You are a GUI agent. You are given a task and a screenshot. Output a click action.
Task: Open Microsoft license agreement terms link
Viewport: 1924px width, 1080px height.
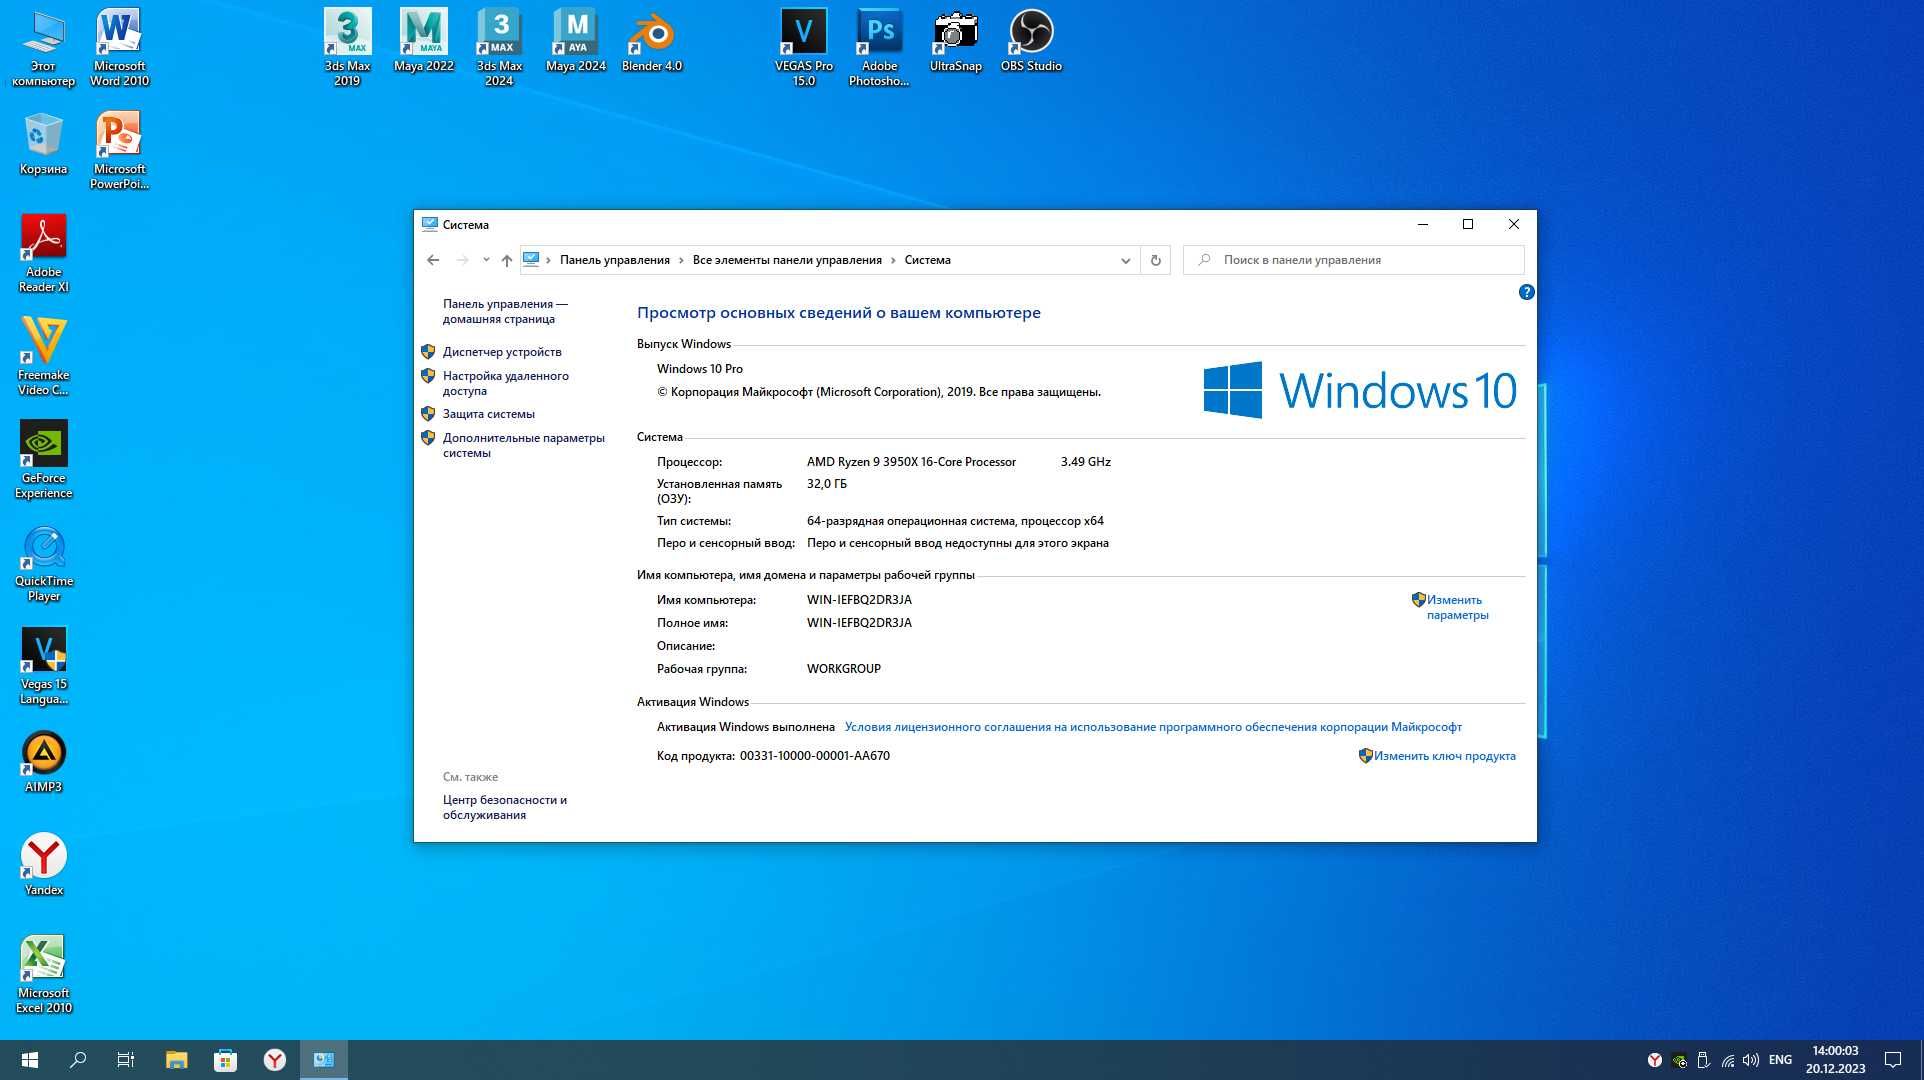pos(1153,727)
